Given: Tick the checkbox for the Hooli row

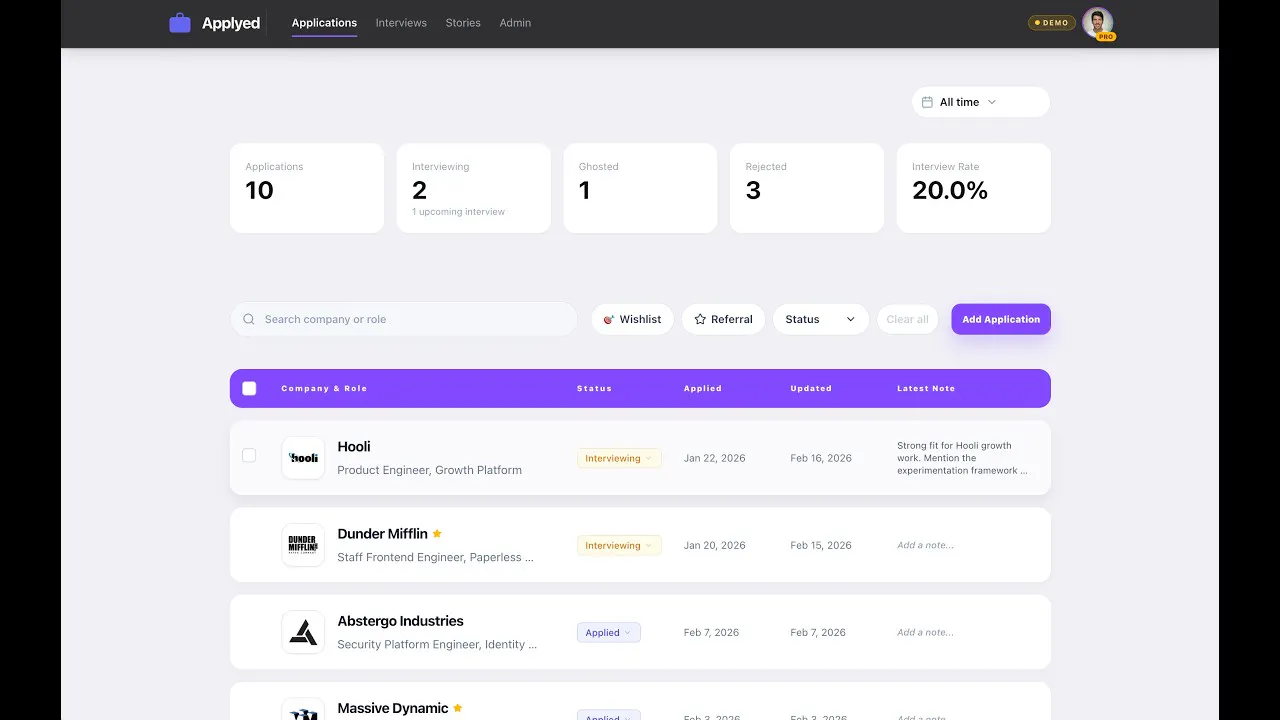Looking at the screenshot, I should point(249,455).
